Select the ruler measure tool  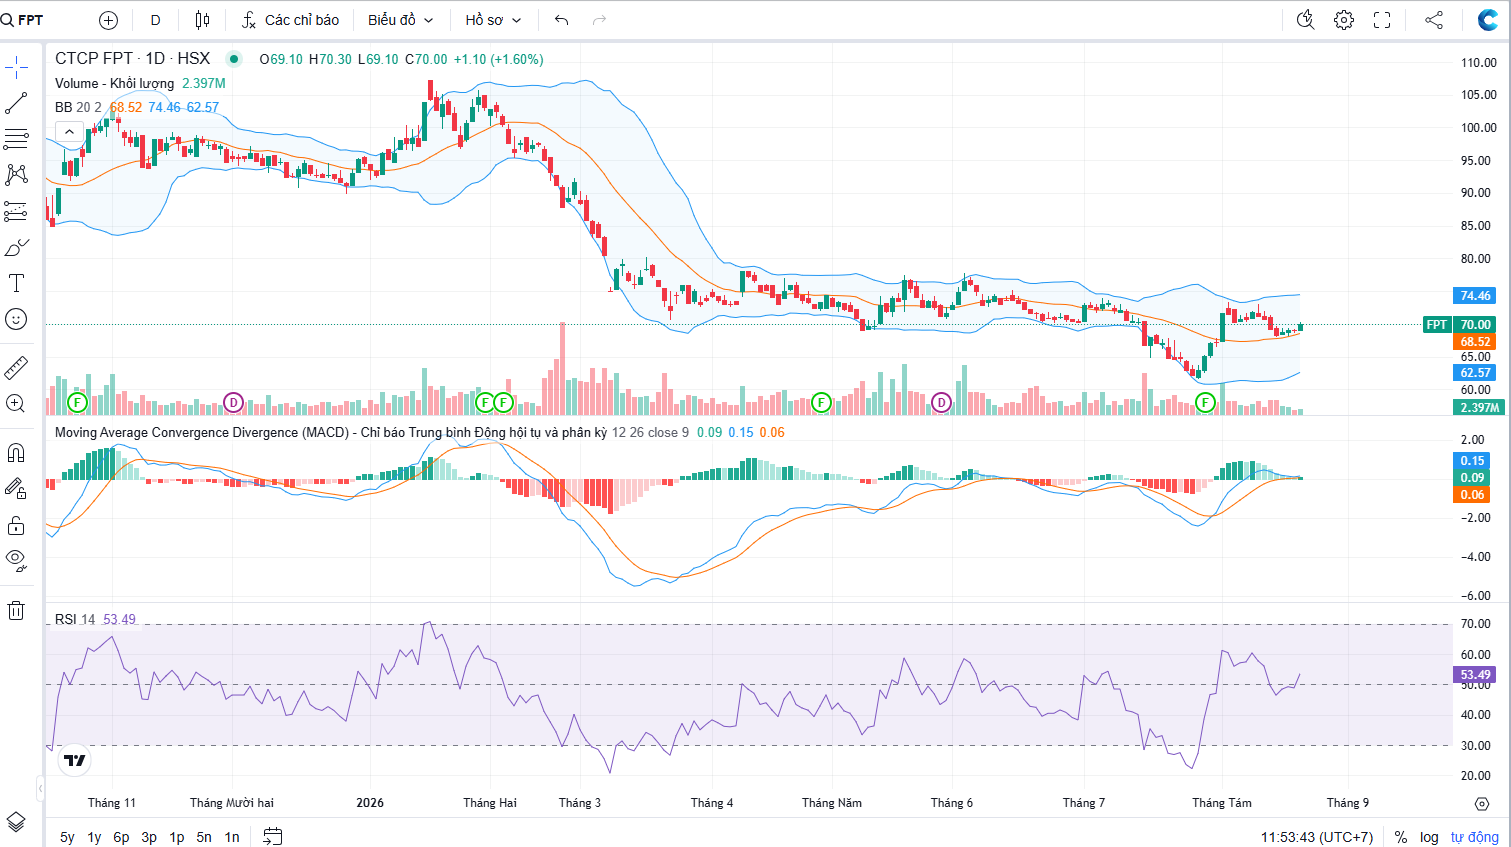pyautogui.click(x=16, y=368)
